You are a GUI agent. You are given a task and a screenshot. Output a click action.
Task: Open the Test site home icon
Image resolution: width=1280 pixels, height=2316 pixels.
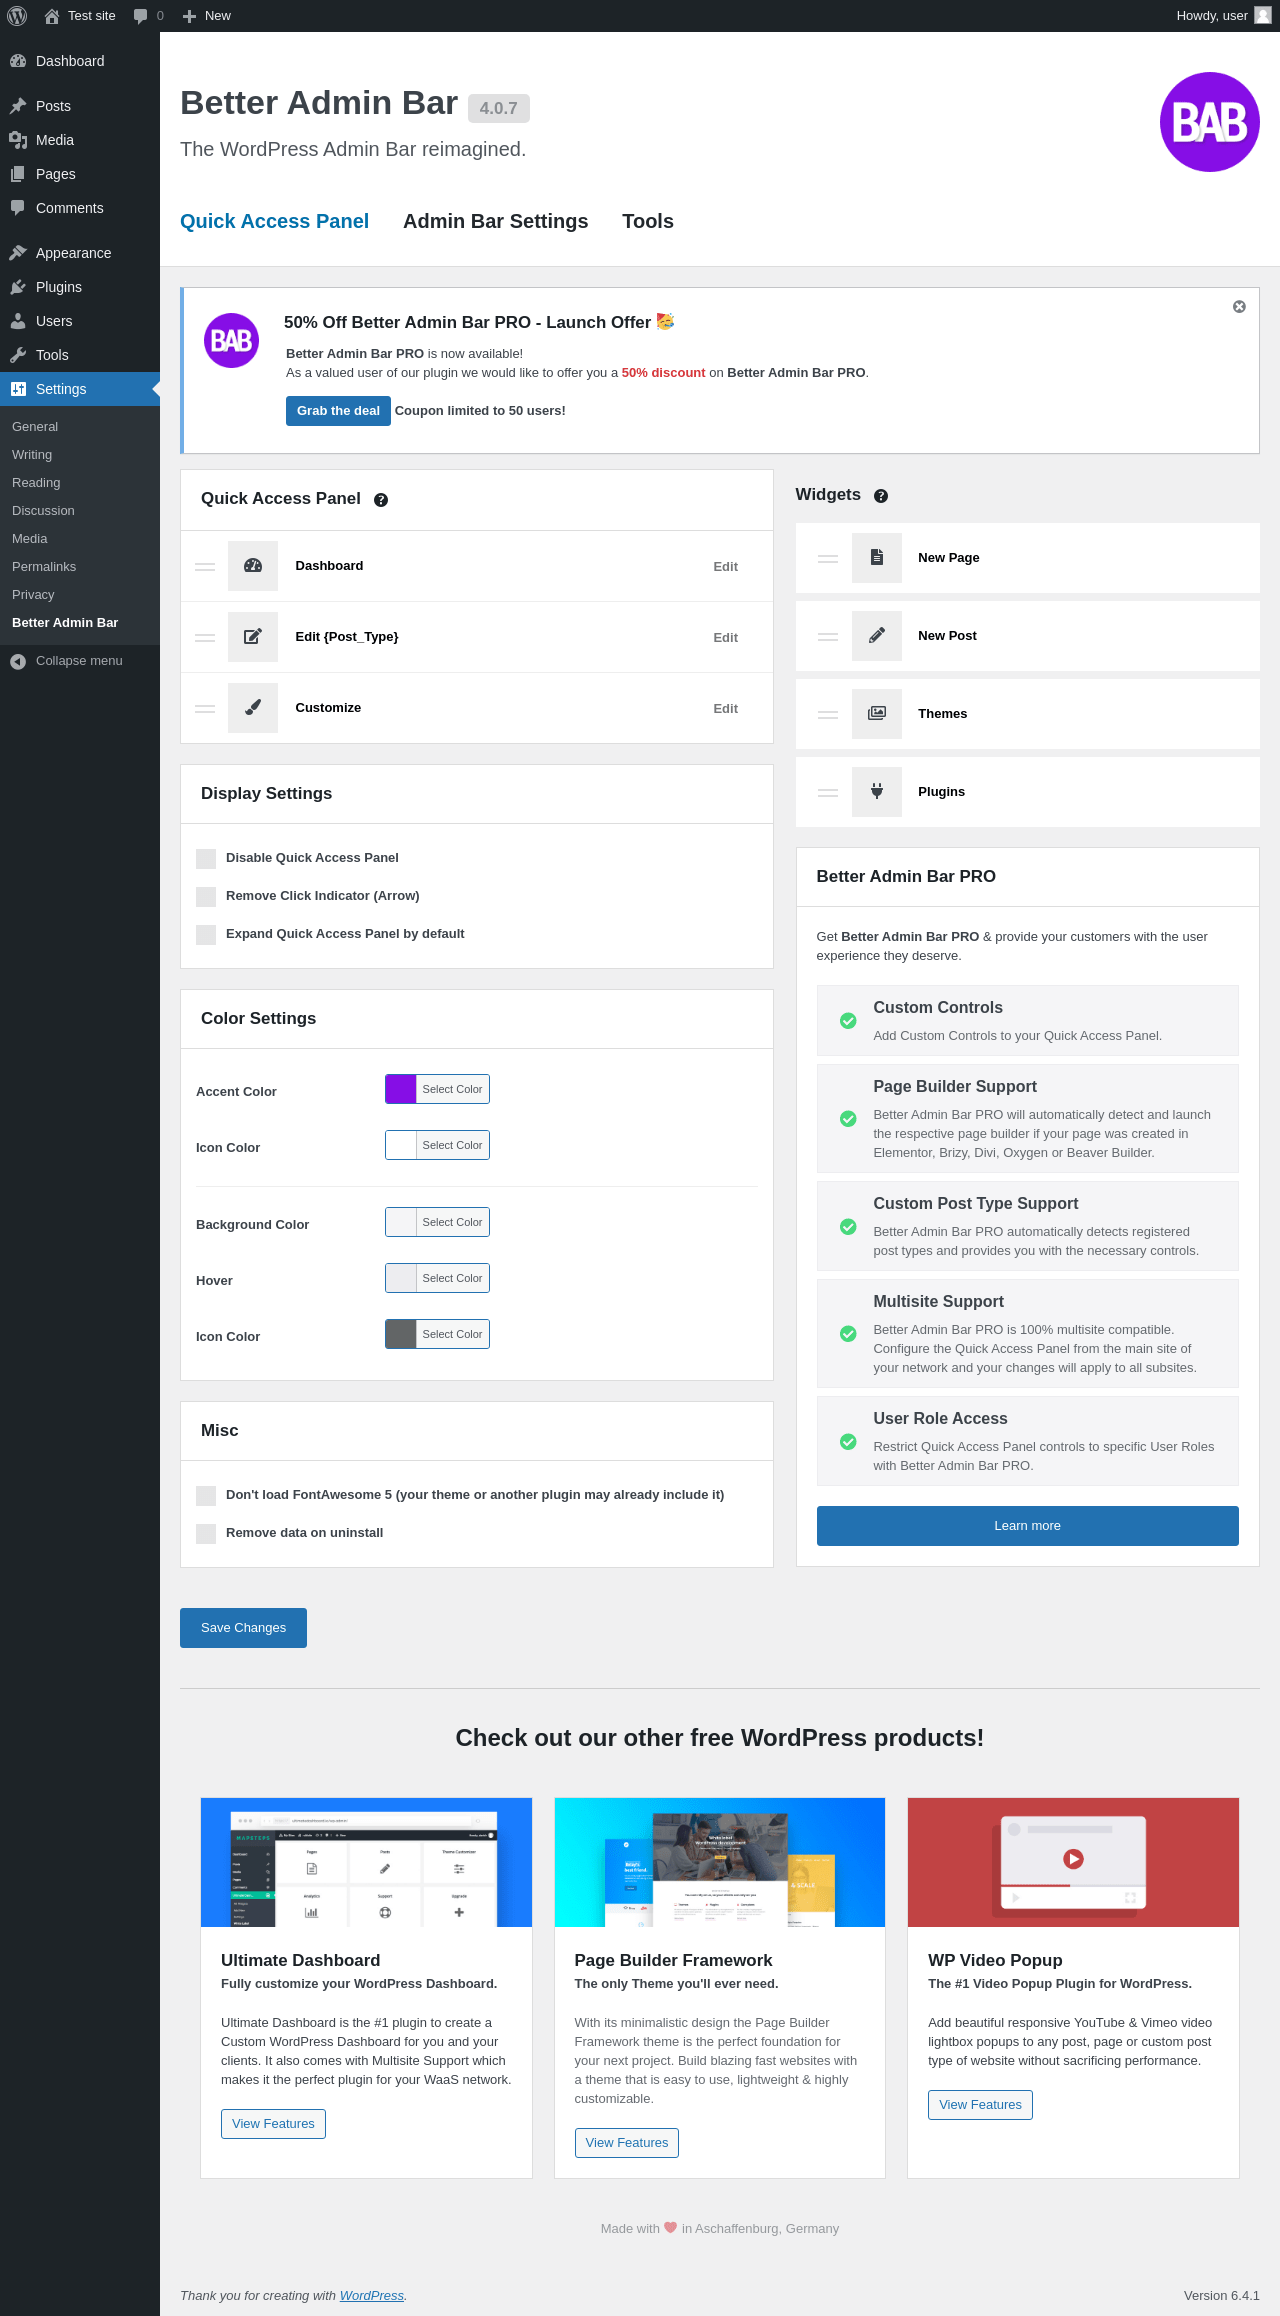click(x=52, y=16)
